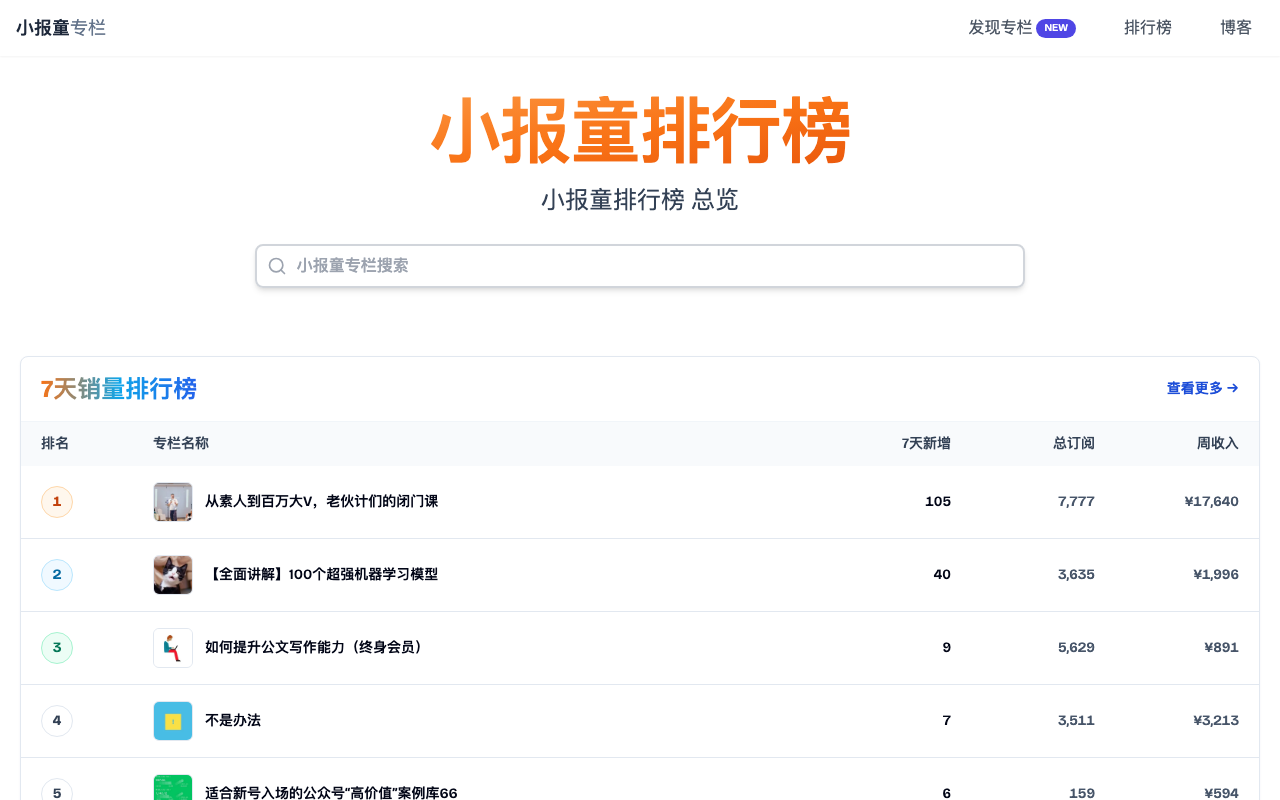
Task: Click the 总订阅 column header
Action: tap(1074, 443)
